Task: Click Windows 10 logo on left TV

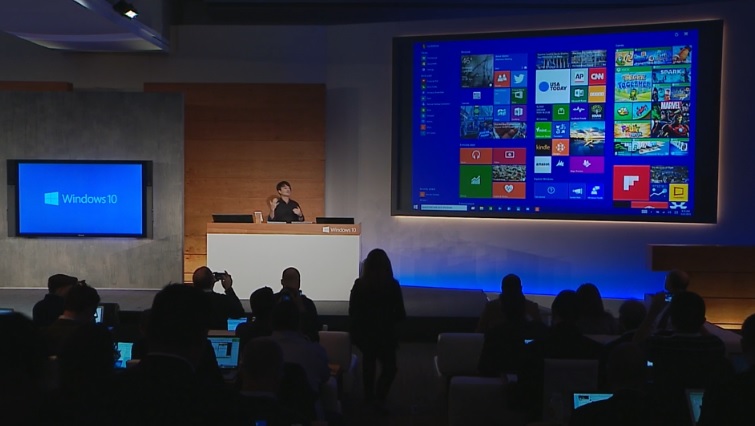Action: 81,198
